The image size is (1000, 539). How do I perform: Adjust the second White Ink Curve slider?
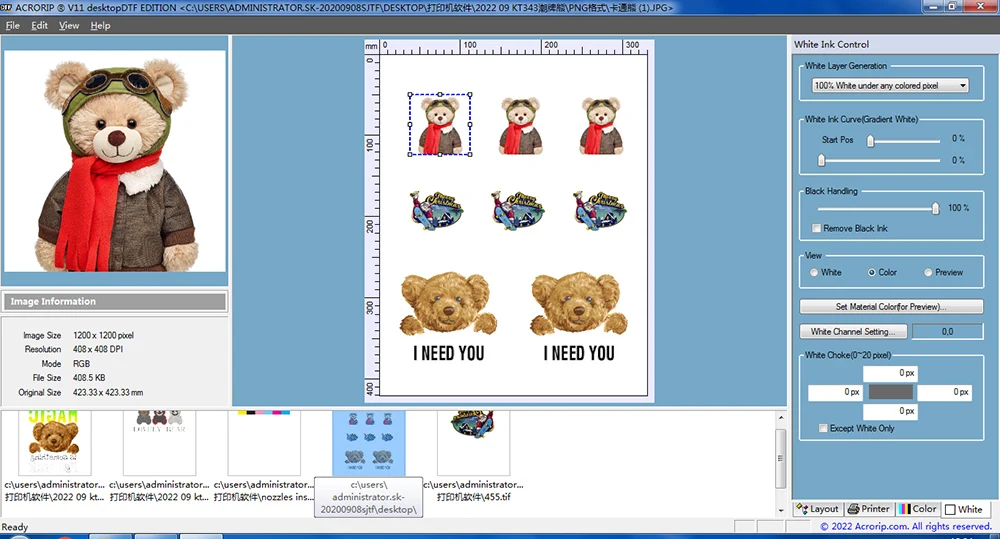(x=821, y=160)
